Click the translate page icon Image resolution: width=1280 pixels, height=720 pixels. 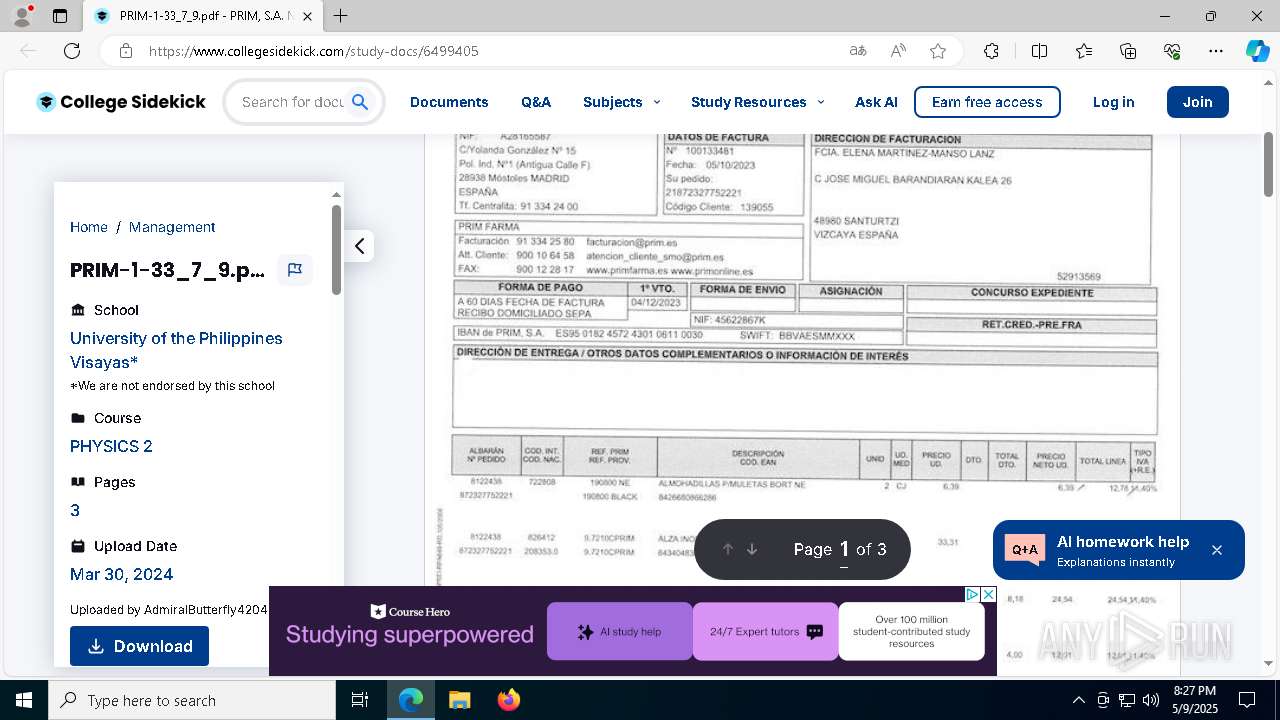[858, 51]
